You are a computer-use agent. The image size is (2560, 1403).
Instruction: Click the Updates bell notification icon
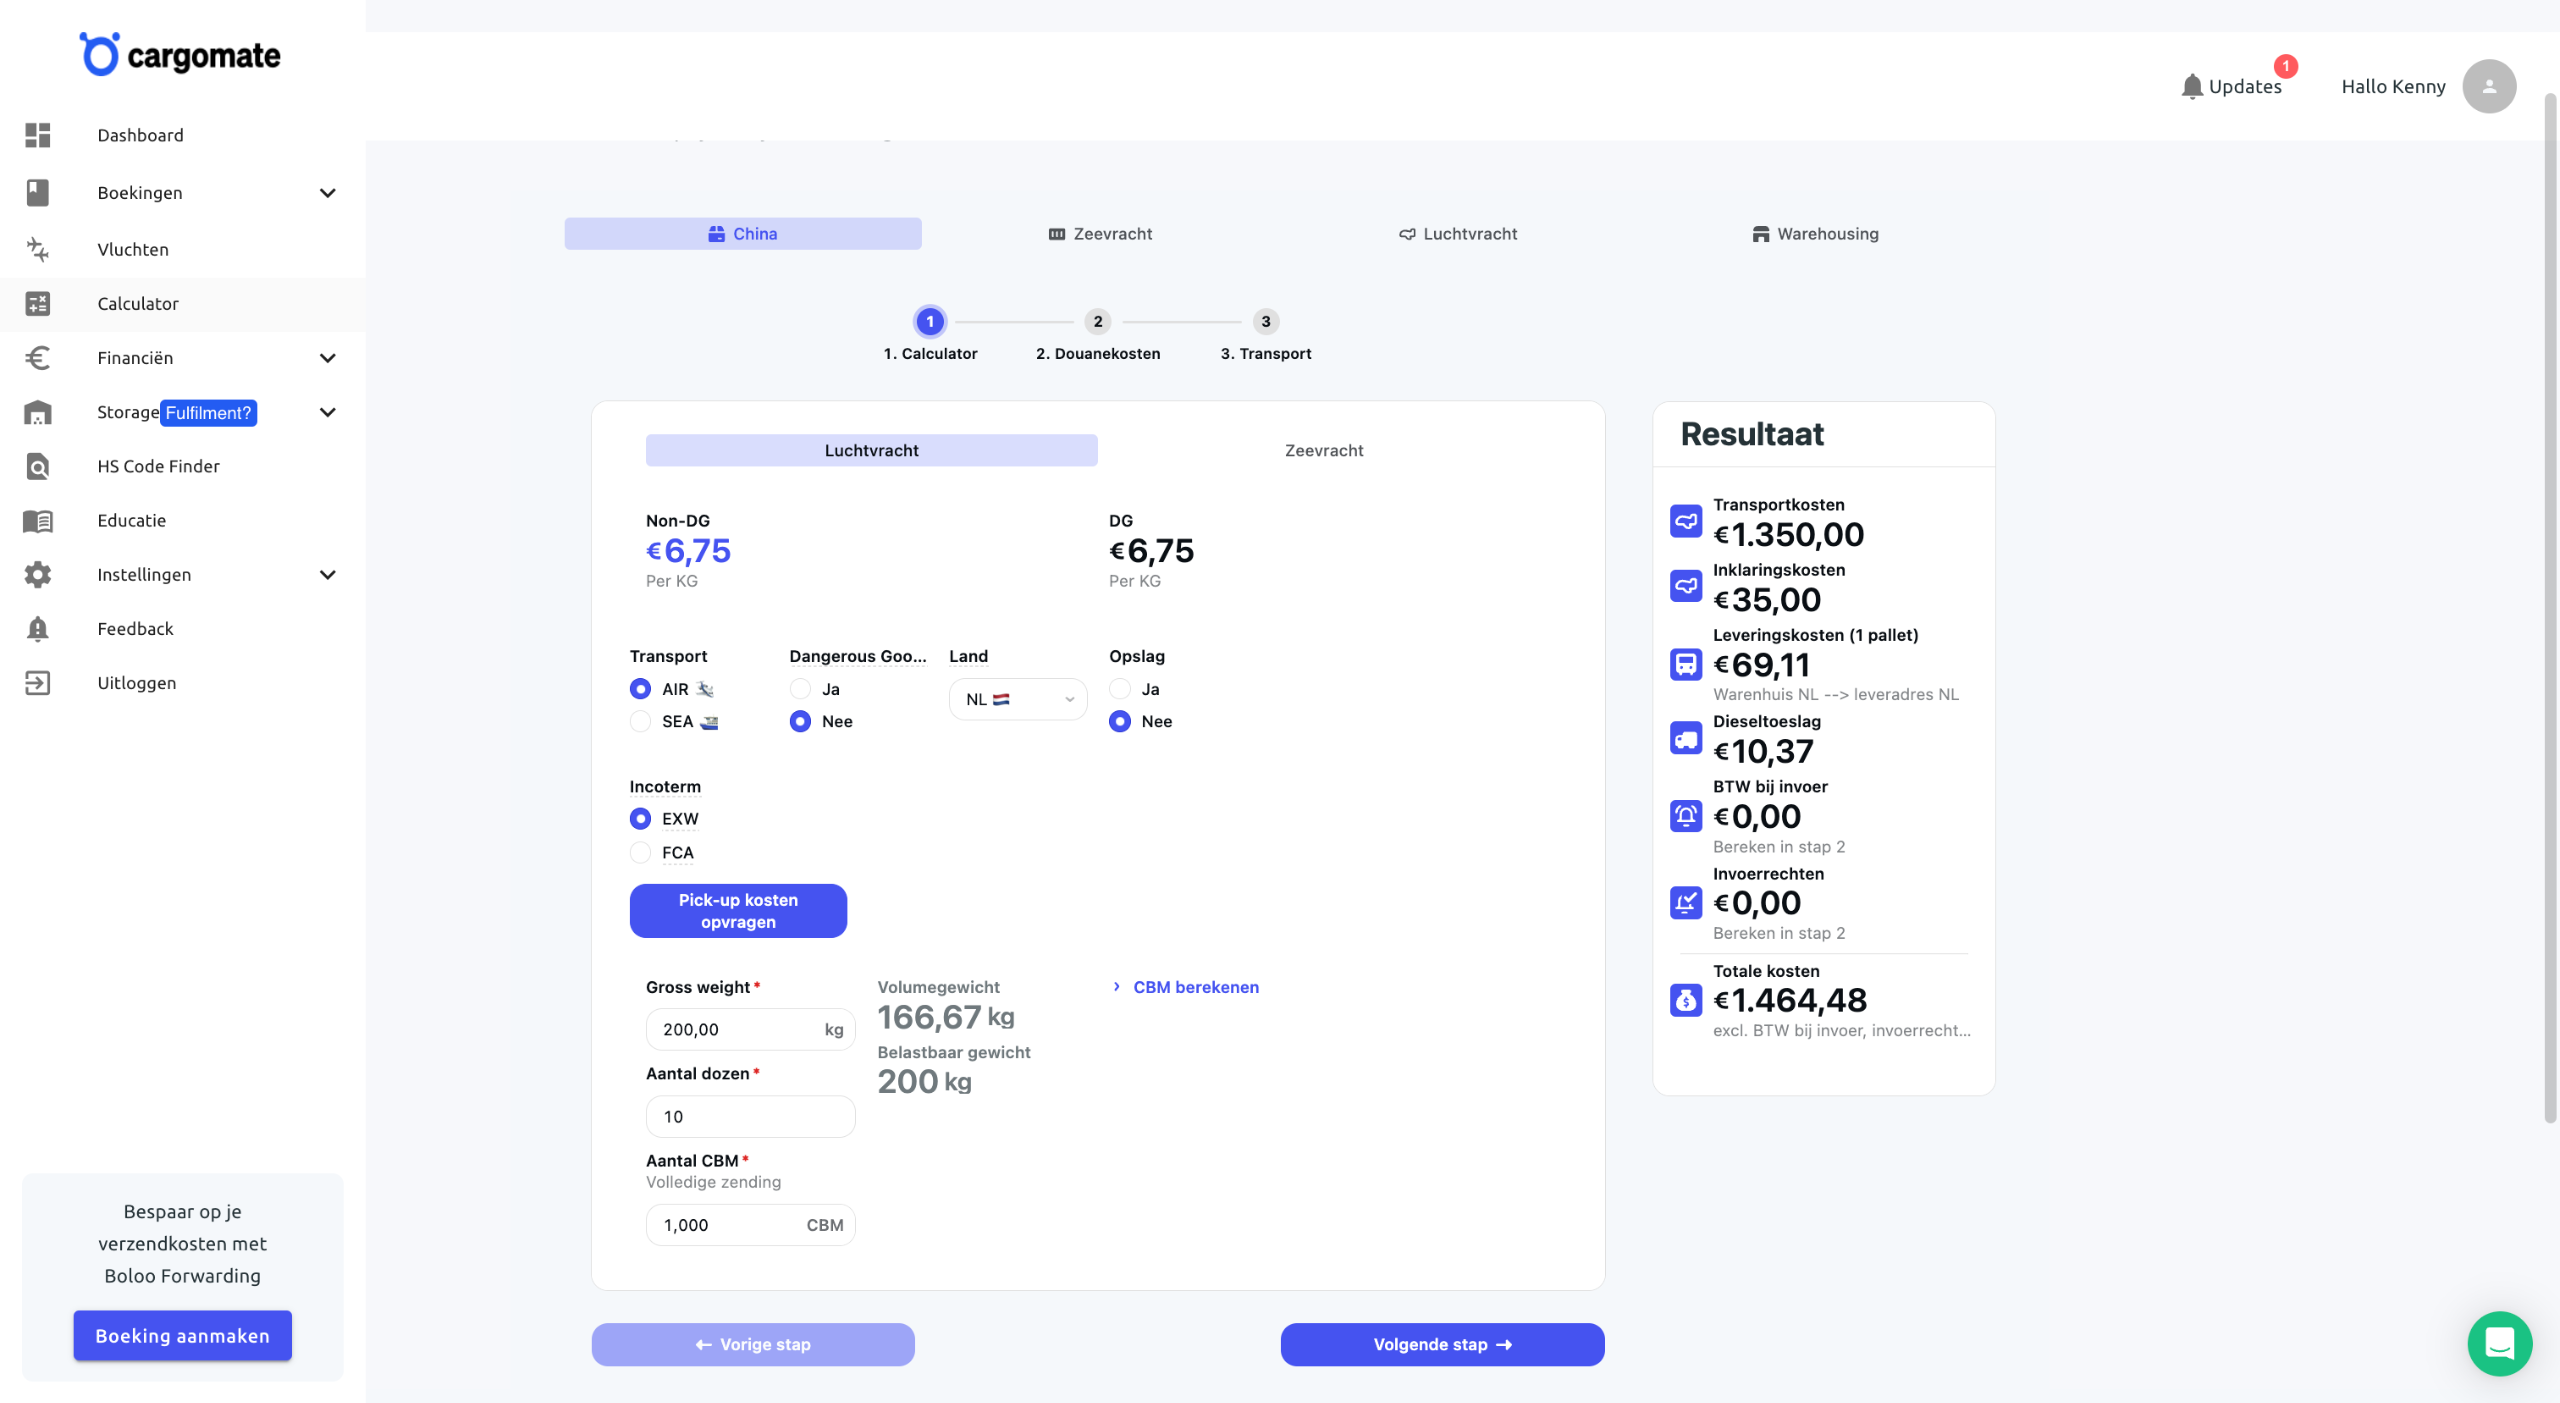[2191, 87]
